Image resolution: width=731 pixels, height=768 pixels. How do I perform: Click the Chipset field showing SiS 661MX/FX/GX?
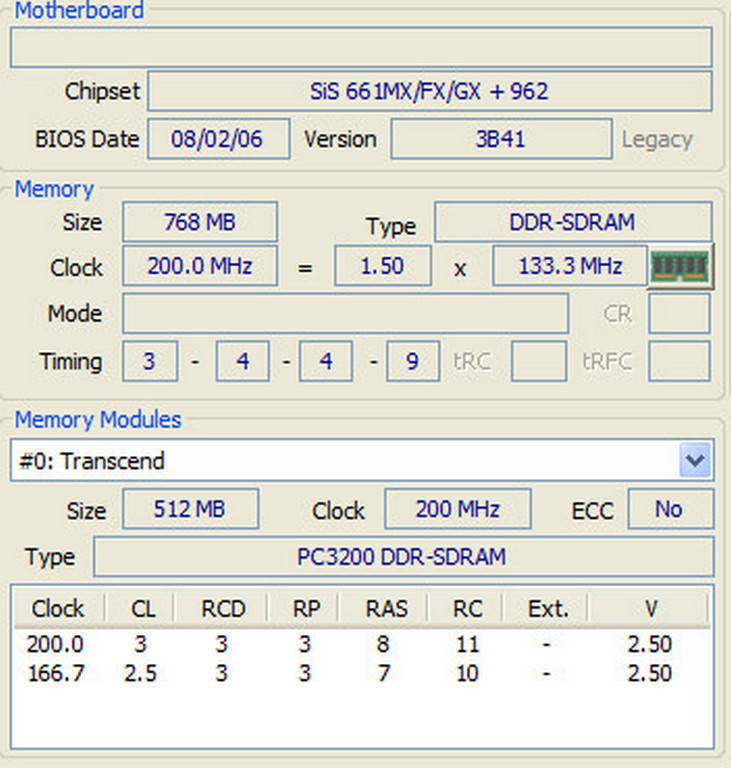pos(429,92)
